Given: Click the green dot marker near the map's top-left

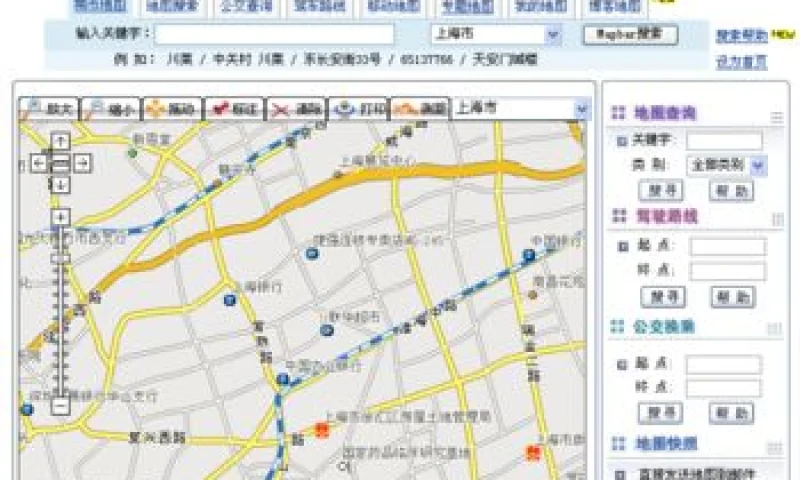Looking at the screenshot, I should [x=133, y=153].
